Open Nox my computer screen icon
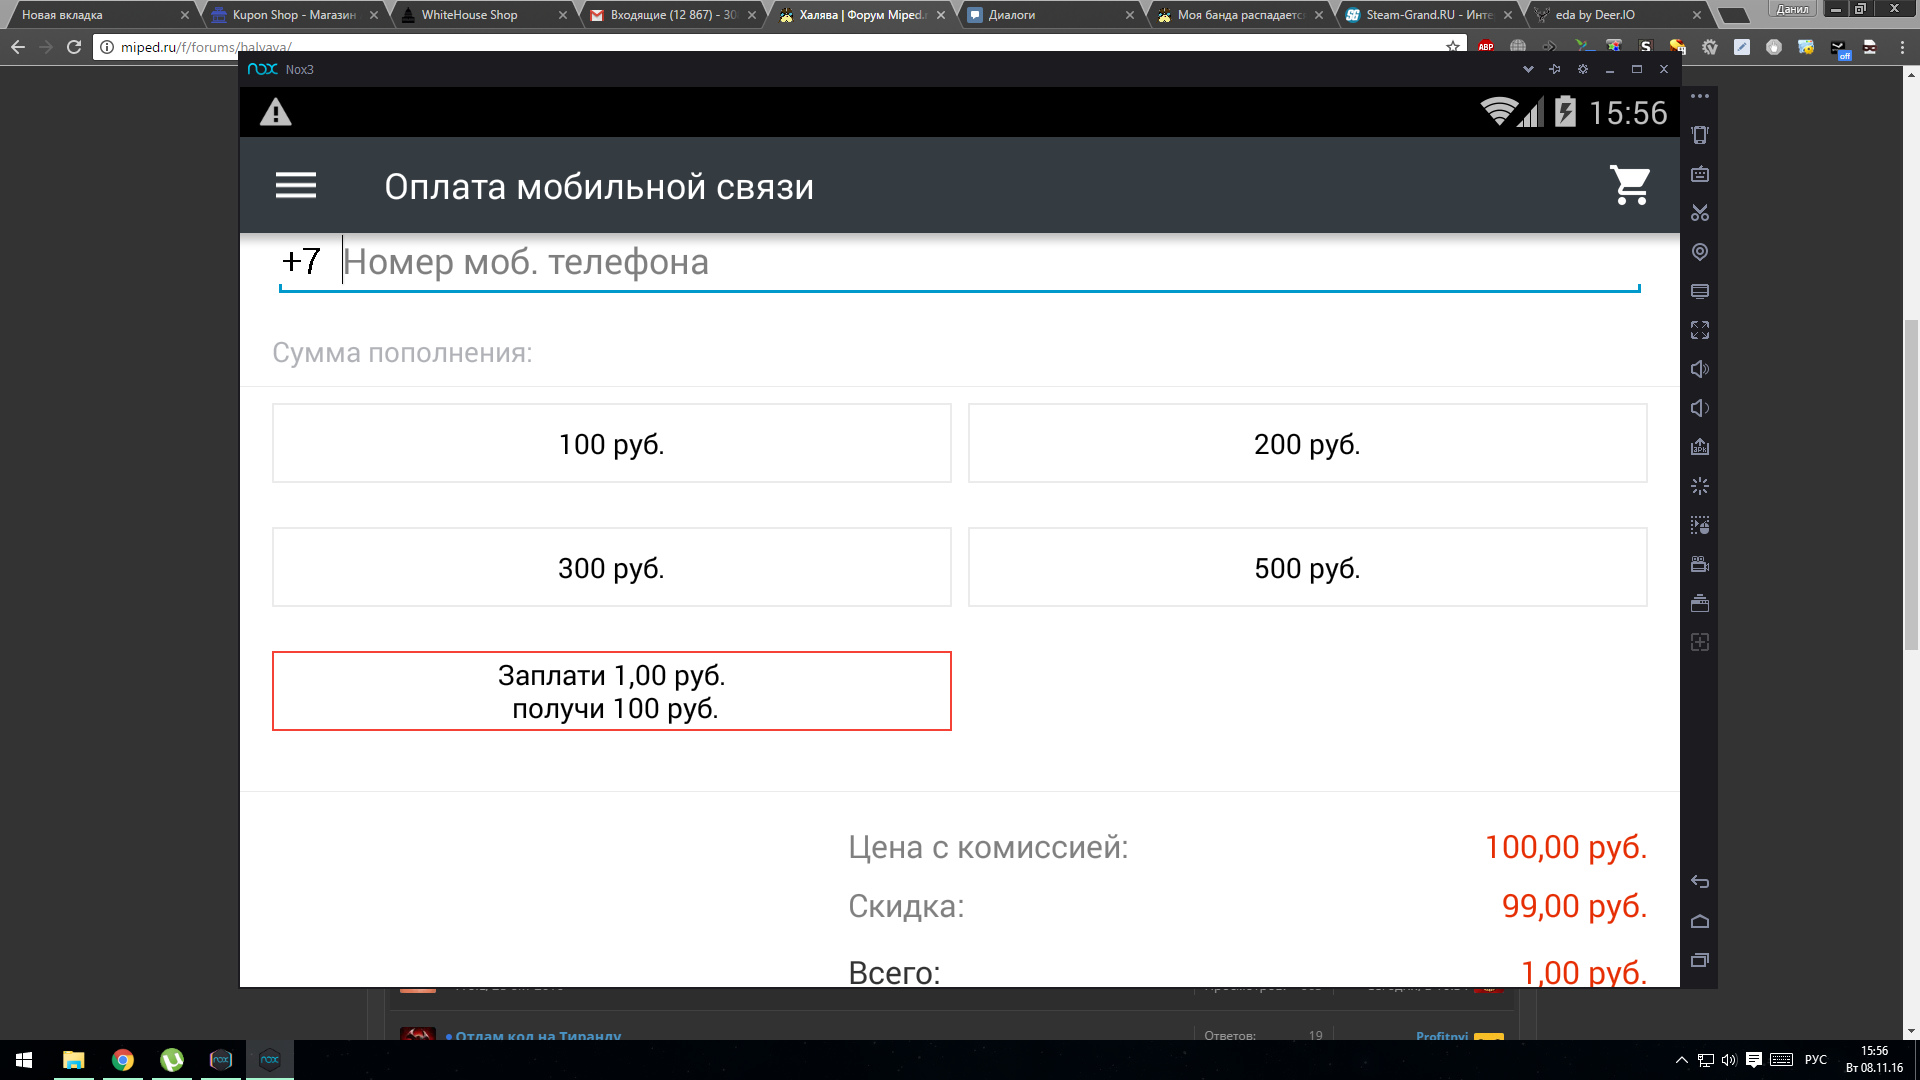The width and height of the screenshot is (1920, 1080). point(1700,291)
